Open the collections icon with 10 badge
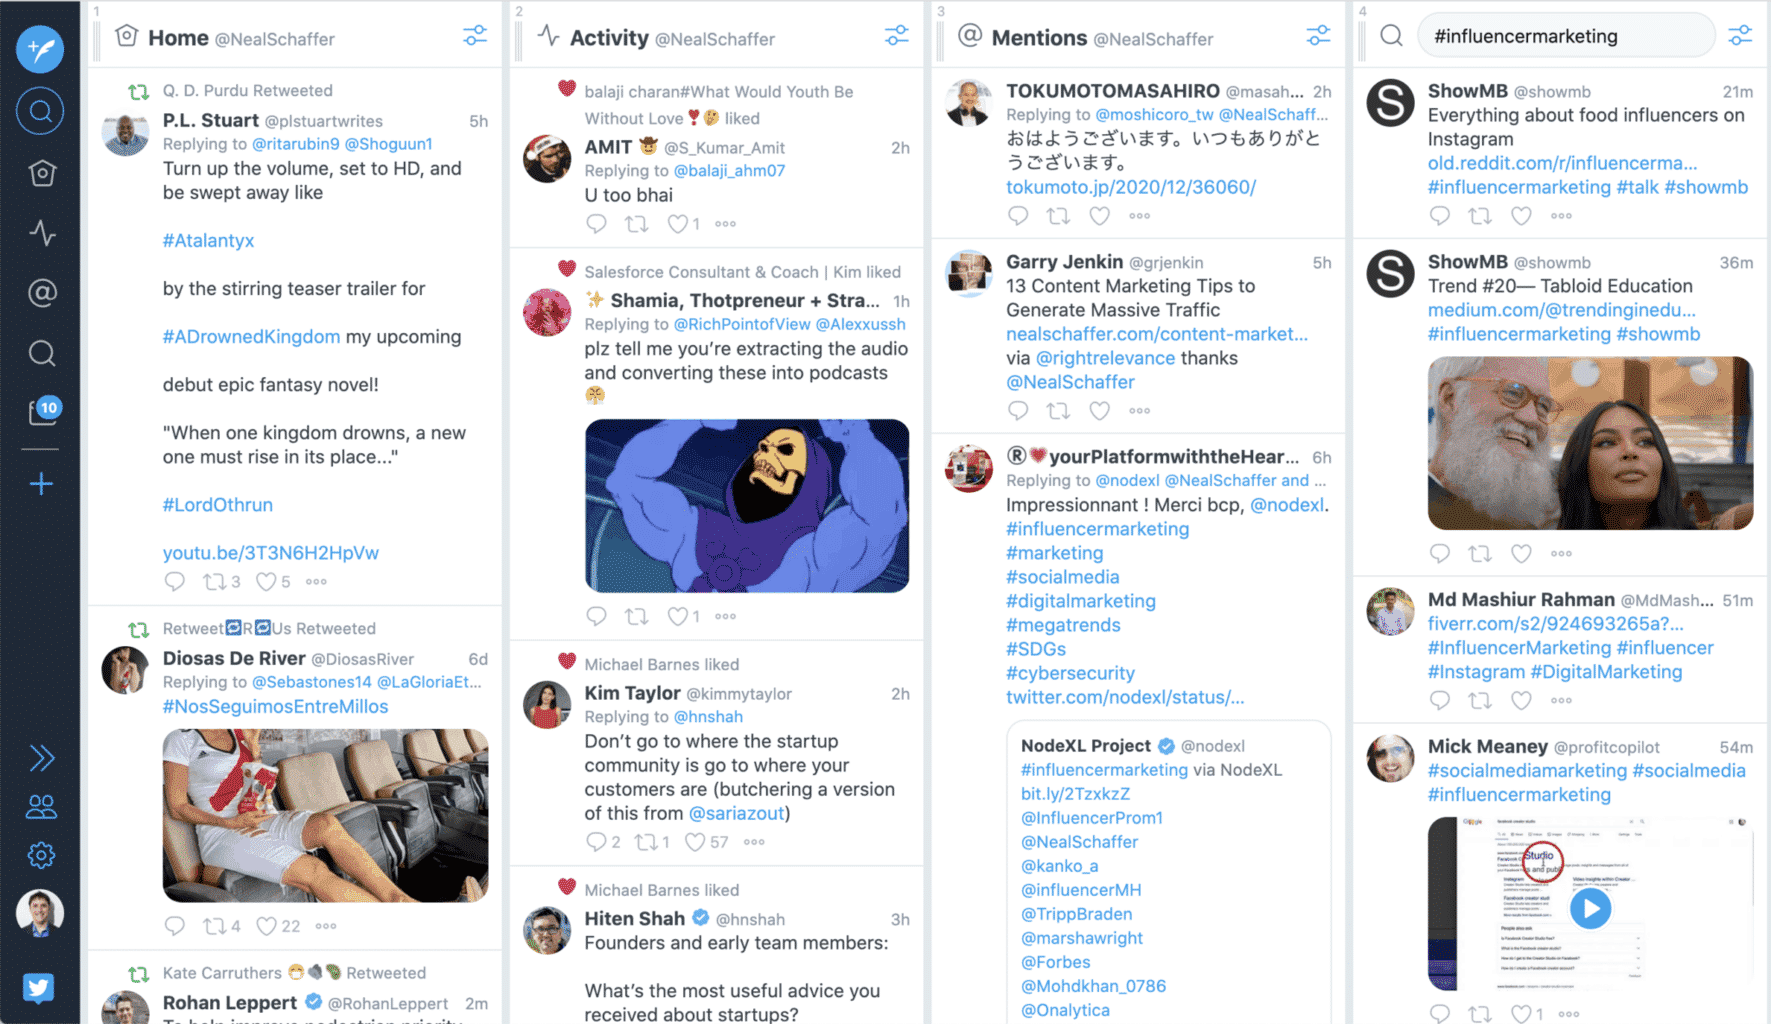1771x1024 pixels. (44, 410)
